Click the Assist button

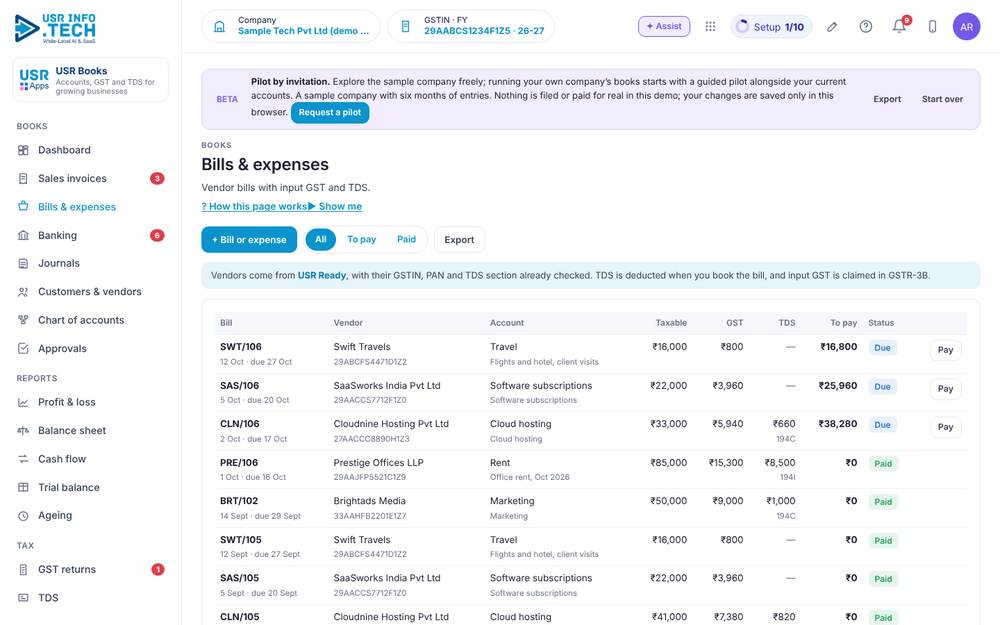(664, 26)
